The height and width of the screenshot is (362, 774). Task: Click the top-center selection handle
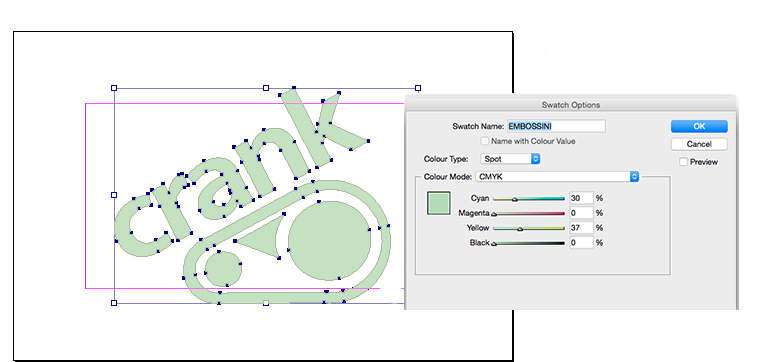[266, 88]
